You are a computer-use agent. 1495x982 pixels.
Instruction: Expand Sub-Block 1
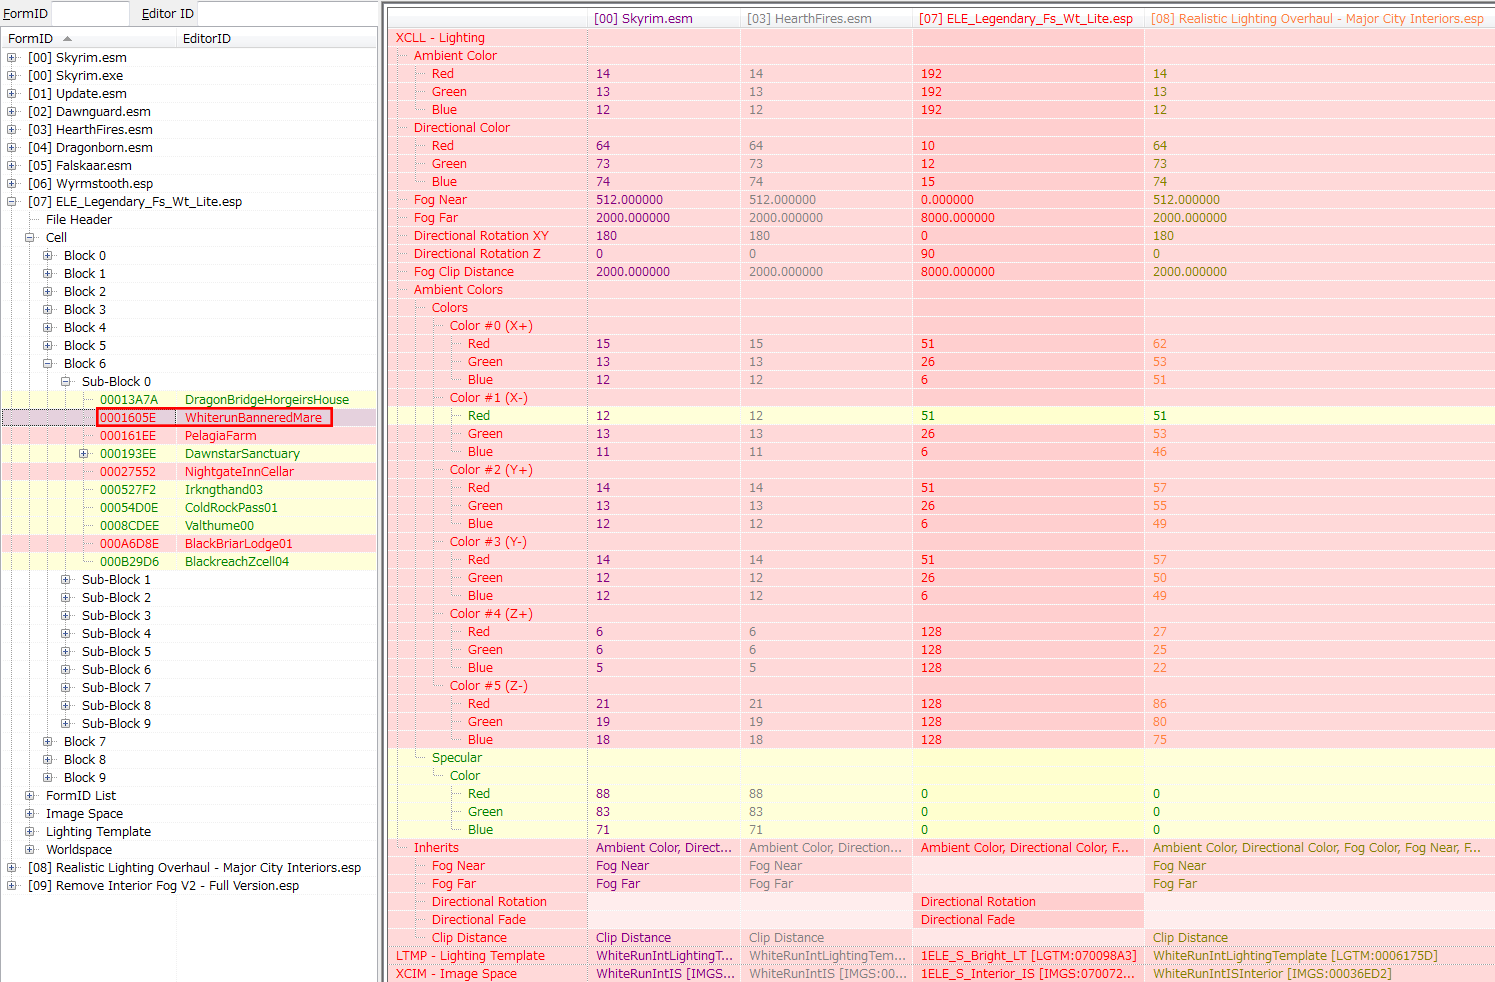pyautogui.click(x=66, y=580)
